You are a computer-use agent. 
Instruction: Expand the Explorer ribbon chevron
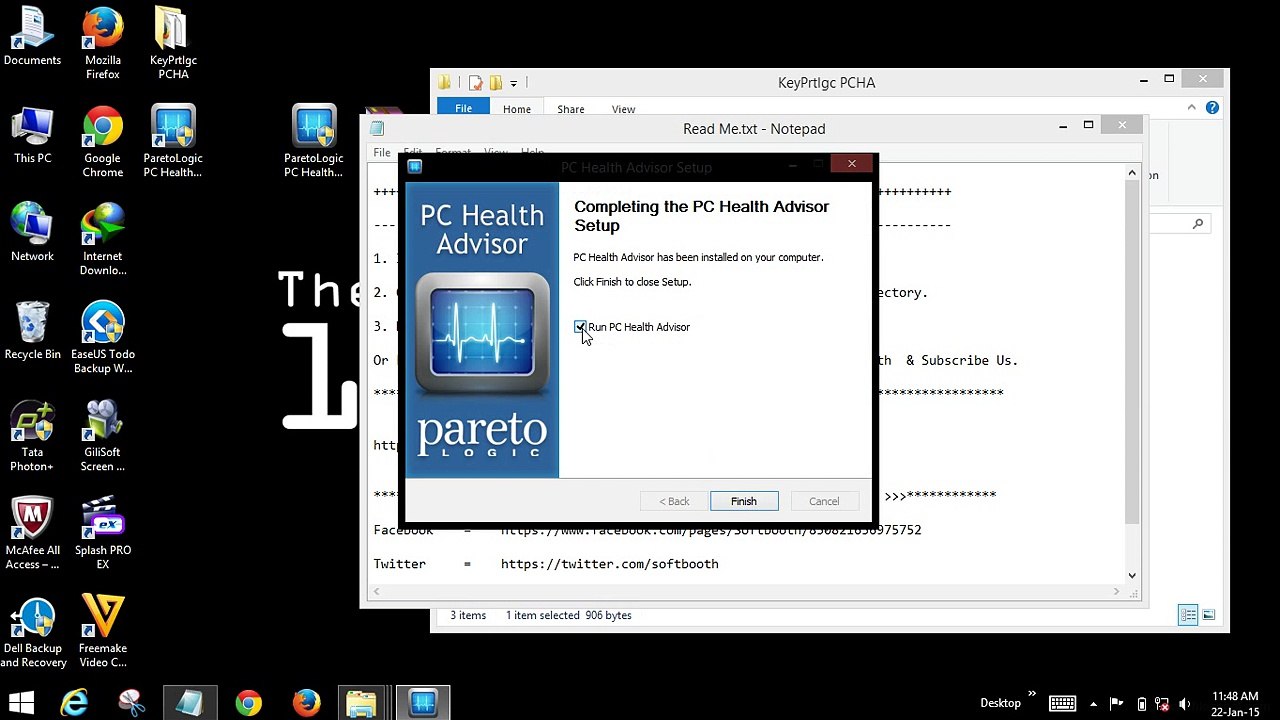pyautogui.click(x=1191, y=108)
